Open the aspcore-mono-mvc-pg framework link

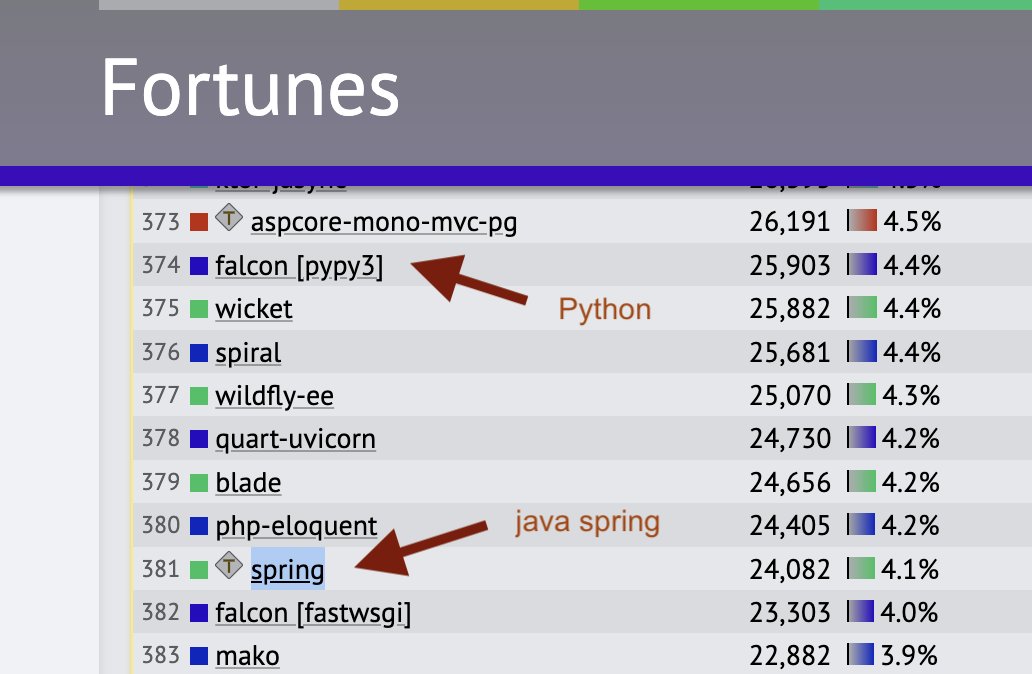[x=384, y=222]
